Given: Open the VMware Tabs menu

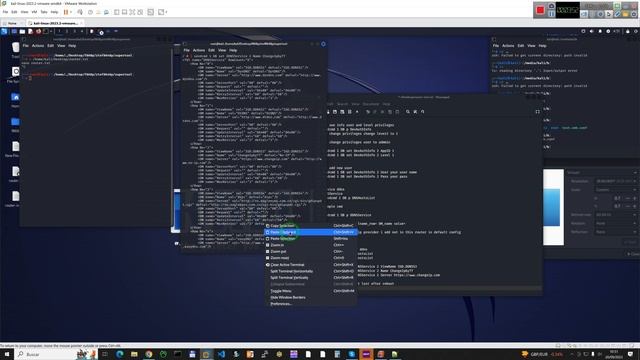Looking at the screenshot, I should tap(44, 12).
